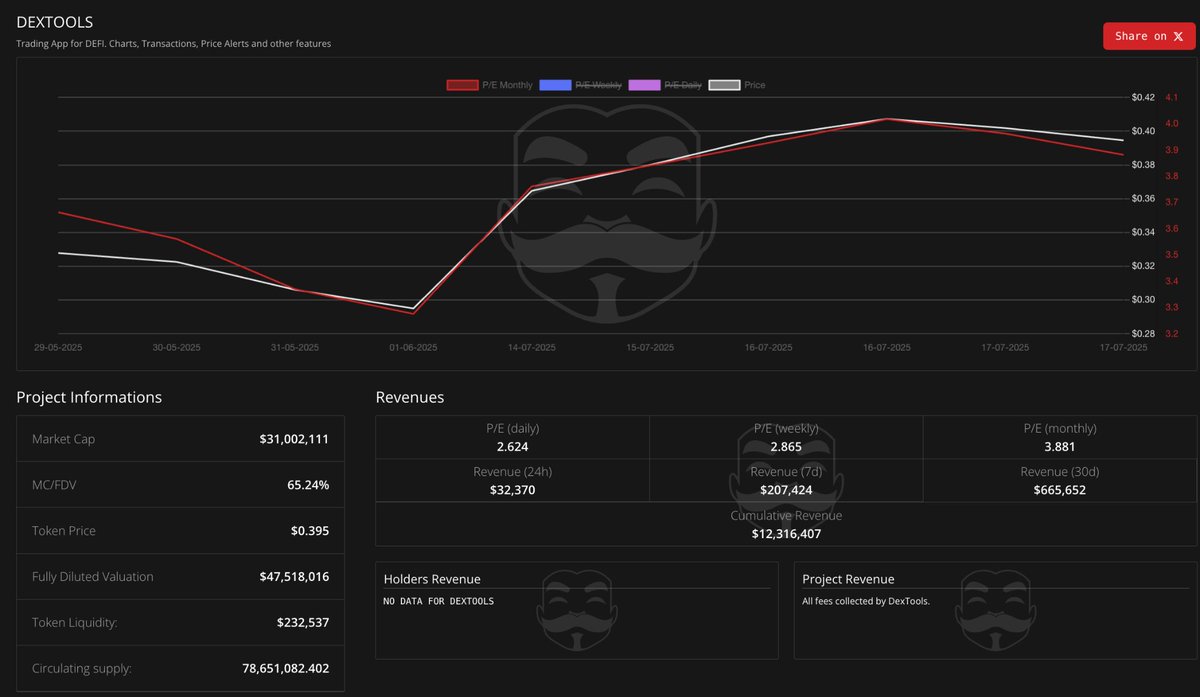This screenshot has height=697, width=1200.
Task: Click the 01-06-2025 date axis label
Action: click(x=413, y=348)
